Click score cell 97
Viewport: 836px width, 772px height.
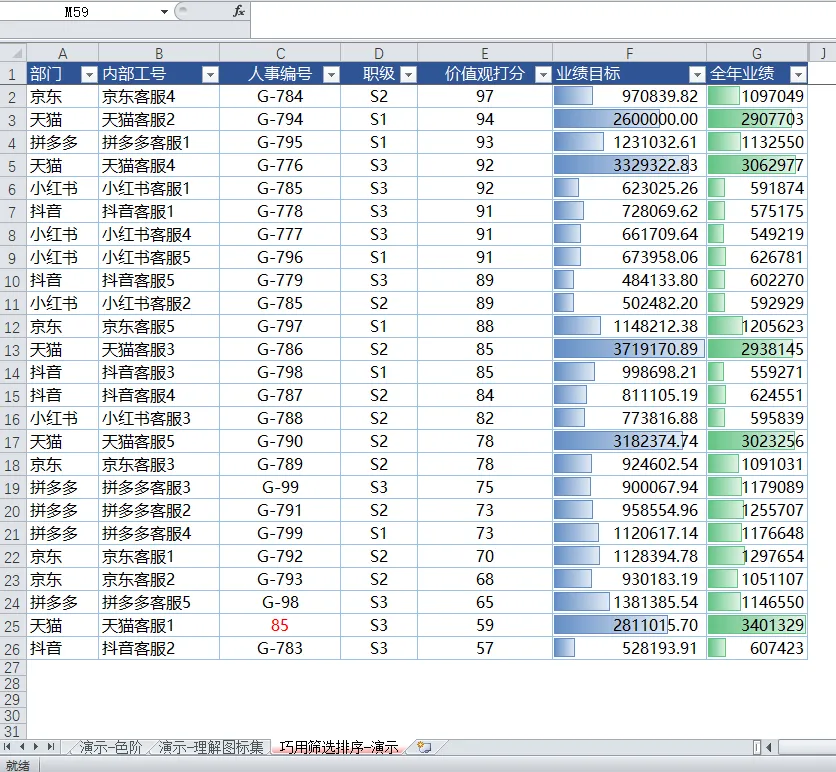point(485,96)
